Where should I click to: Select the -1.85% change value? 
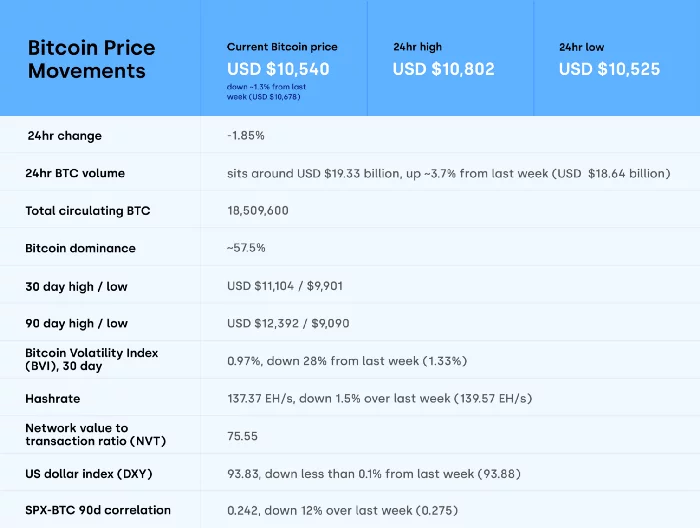pos(246,135)
